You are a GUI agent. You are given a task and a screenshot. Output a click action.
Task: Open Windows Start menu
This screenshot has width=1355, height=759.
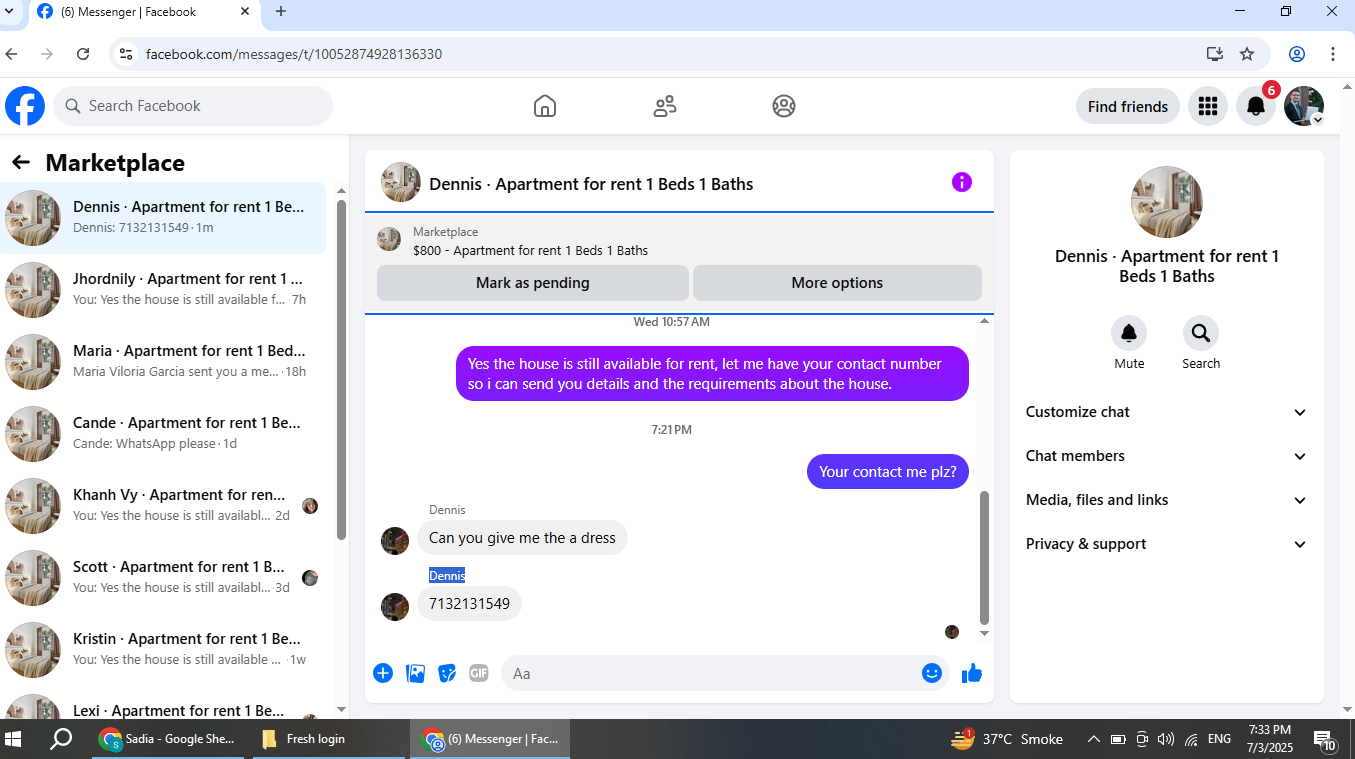(x=14, y=739)
